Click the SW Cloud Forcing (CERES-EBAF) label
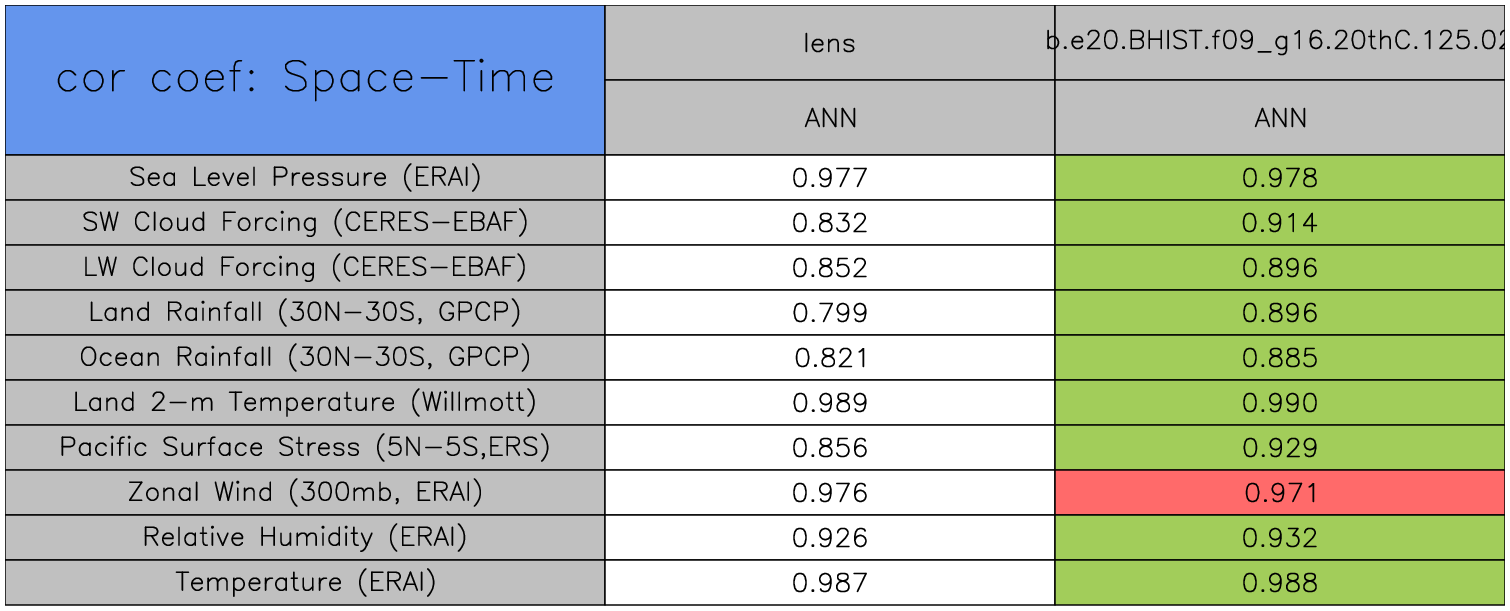The image size is (1510, 611). 305,222
